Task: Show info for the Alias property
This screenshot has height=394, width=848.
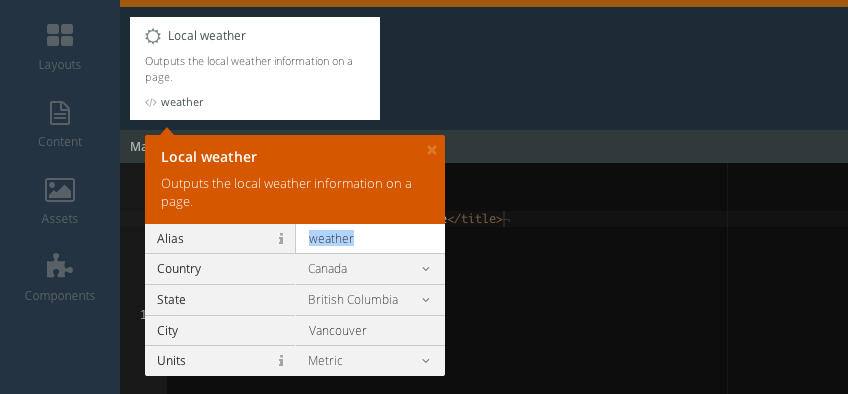Action: pyautogui.click(x=281, y=239)
